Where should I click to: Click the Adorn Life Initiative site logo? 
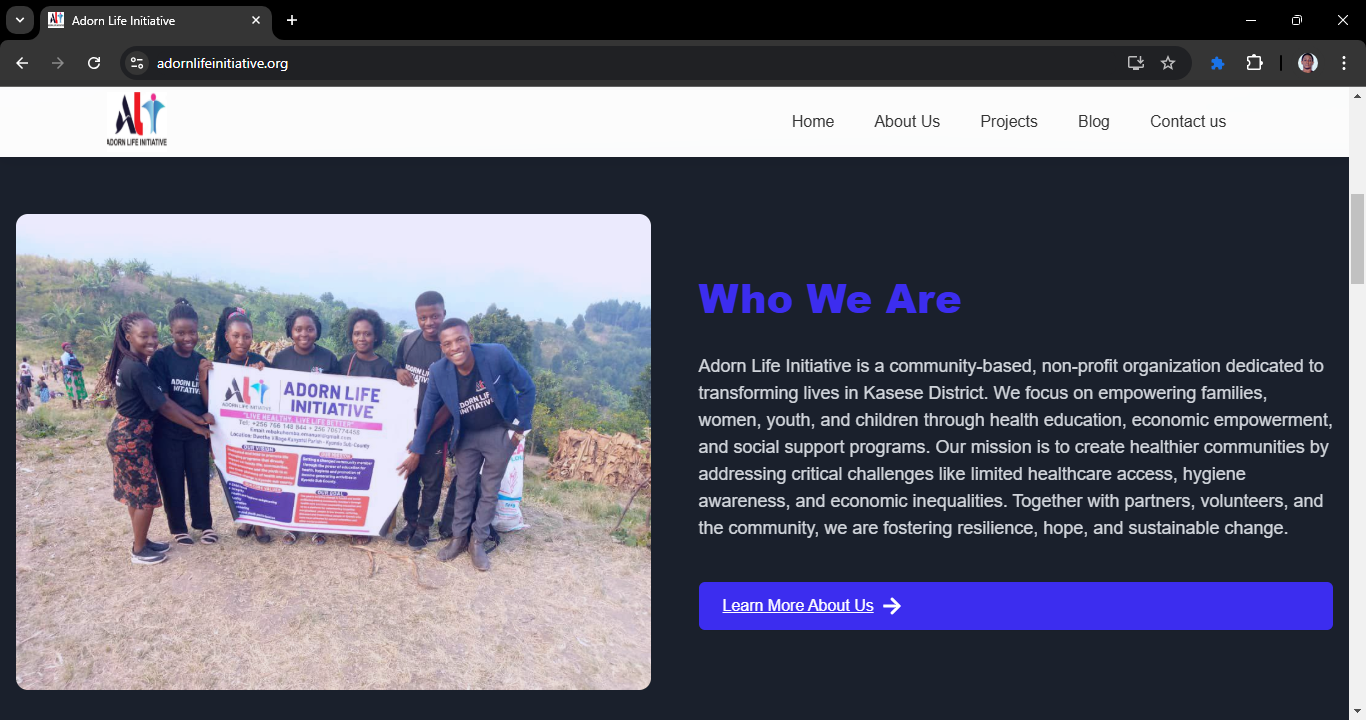(137, 121)
